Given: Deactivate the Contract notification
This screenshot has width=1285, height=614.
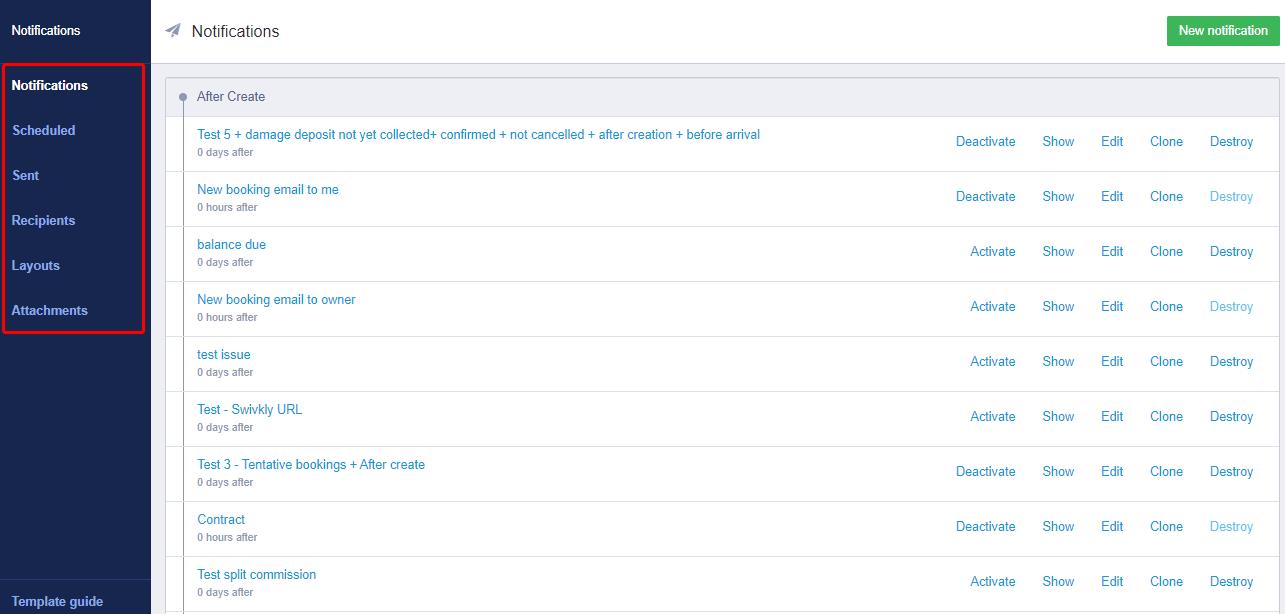Looking at the screenshot, I should click(985, 526).
